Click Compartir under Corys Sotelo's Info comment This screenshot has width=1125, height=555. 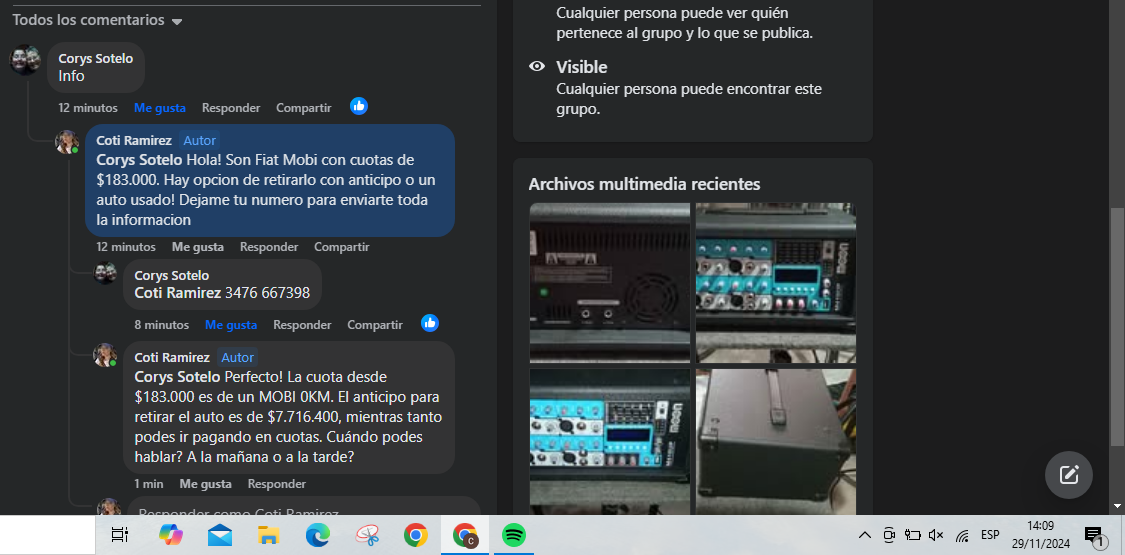click(x=303, y=108)
